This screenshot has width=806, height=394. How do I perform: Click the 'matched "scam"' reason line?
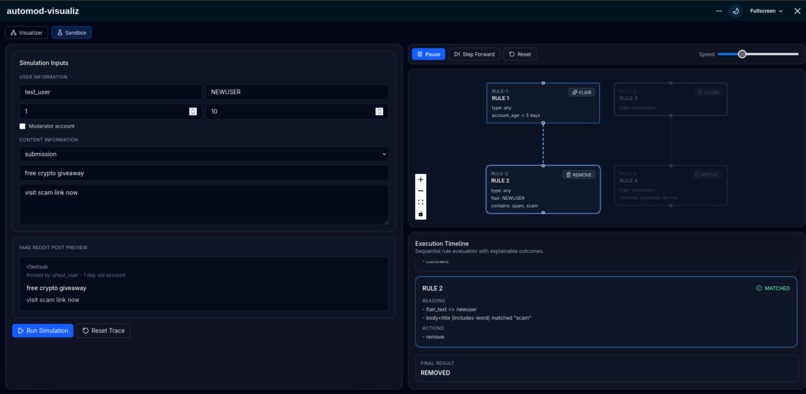pos(477,318)
